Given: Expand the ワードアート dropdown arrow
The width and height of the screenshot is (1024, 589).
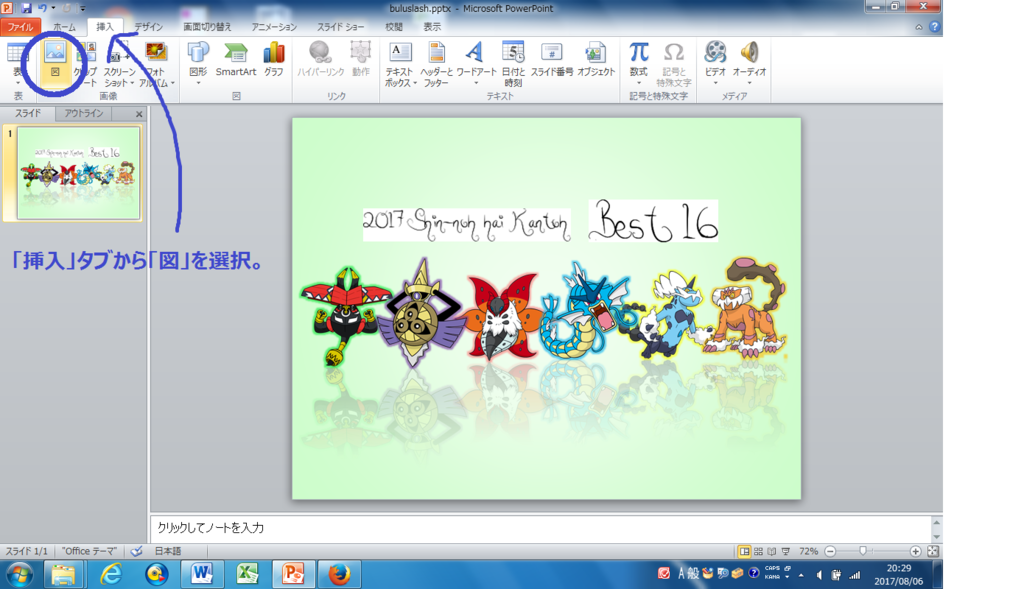Looking at the screenshot, I should coord(475,84).
